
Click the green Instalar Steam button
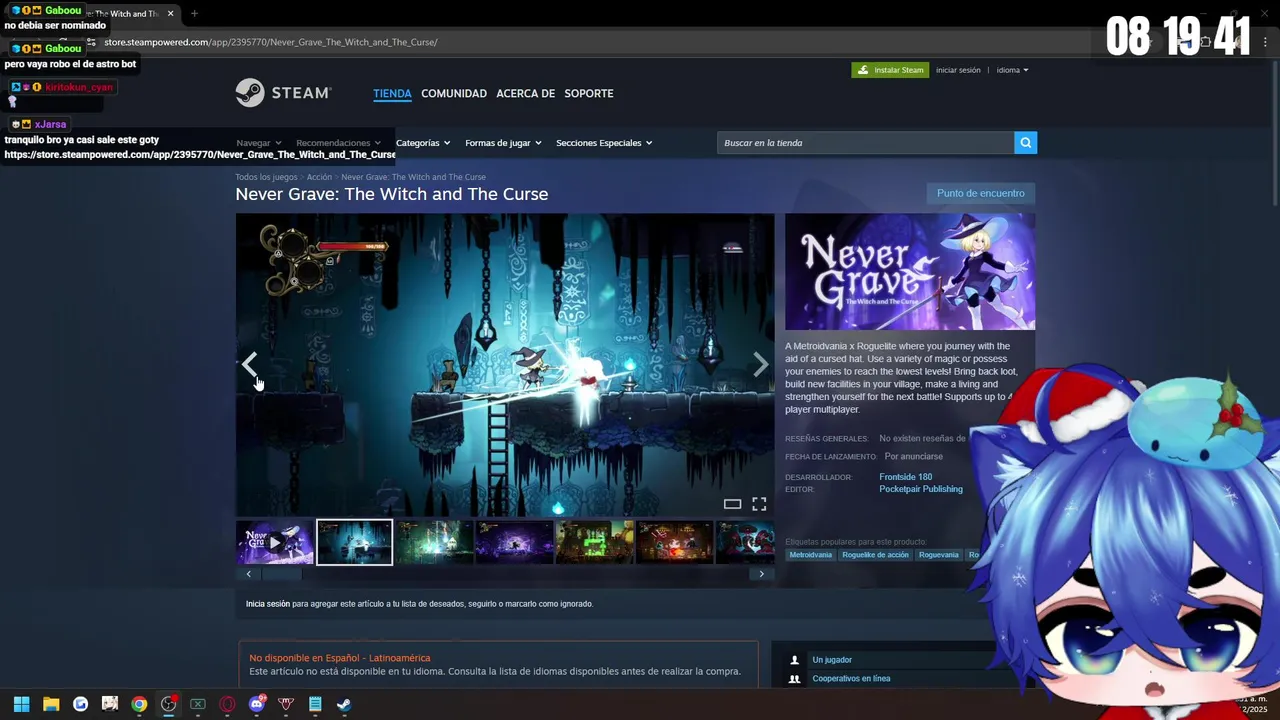(890, 70)
